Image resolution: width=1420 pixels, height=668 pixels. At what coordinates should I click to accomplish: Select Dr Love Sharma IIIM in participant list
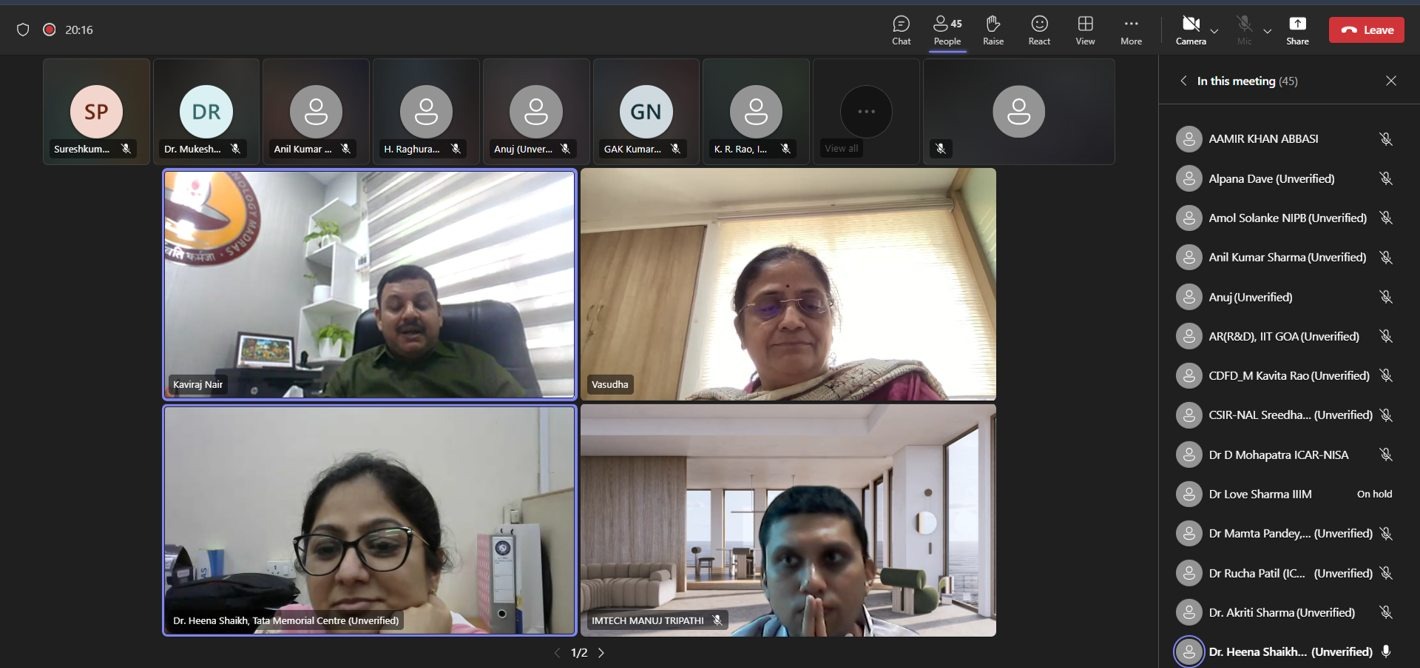pyautogui.click(x=1260, y=494)
